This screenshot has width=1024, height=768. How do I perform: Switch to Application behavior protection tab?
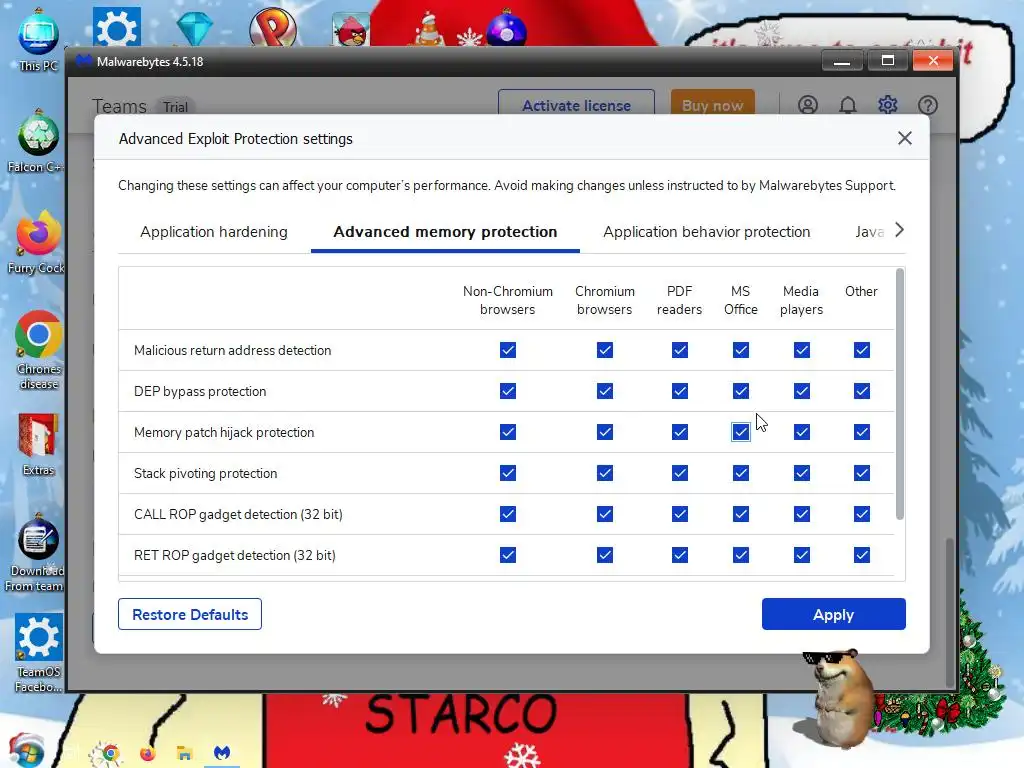point(707,232)
